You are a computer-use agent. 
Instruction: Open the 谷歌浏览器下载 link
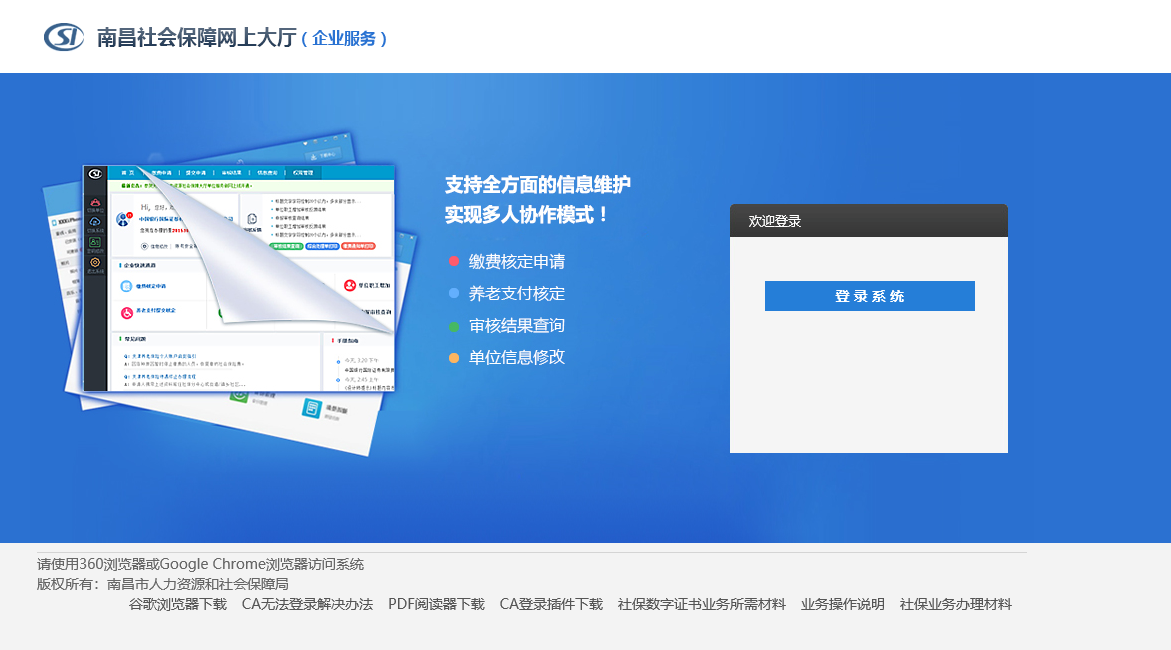pyautogui.click(x=178, y=604)
